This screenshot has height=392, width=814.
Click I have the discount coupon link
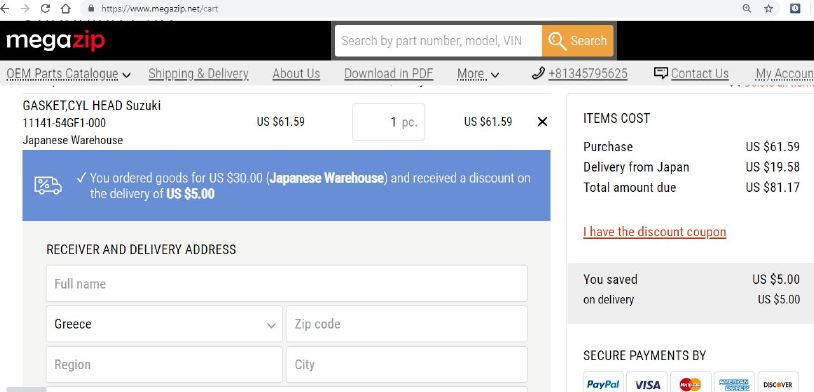[x=655, y=232]
